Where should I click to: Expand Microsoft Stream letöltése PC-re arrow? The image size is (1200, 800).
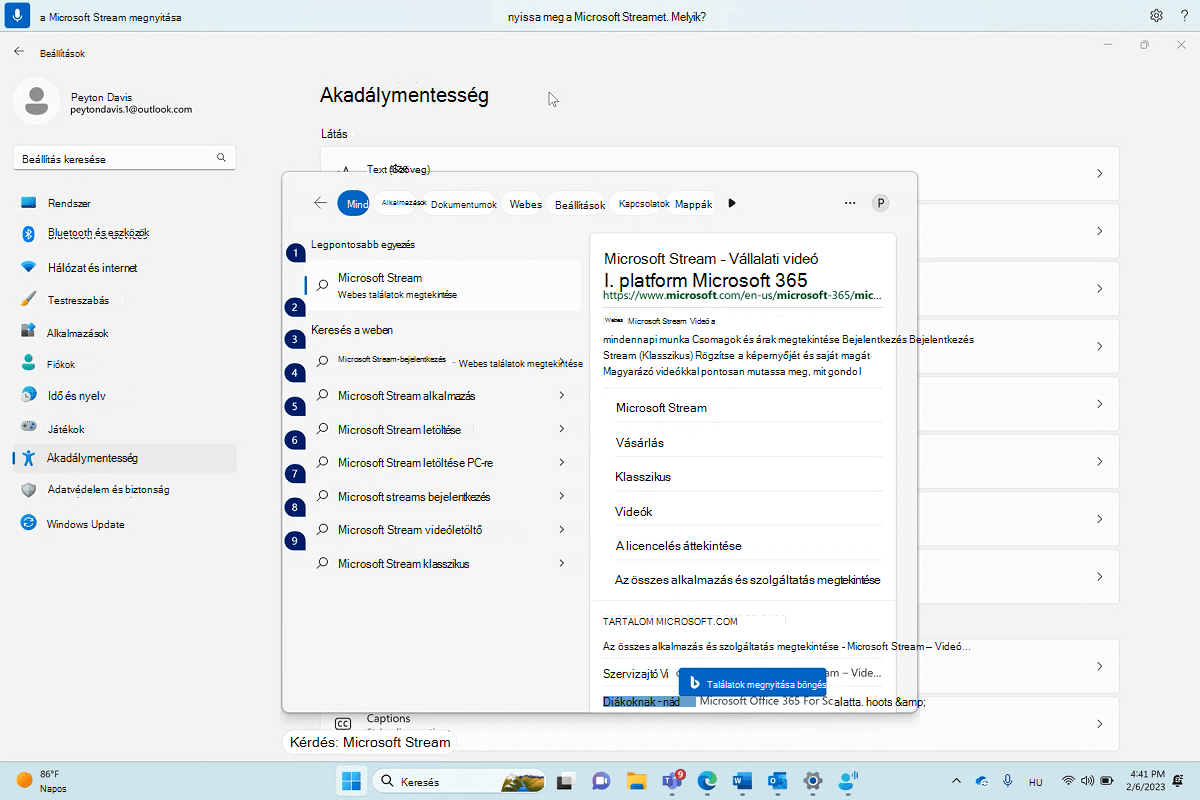[x=562, y=462]
